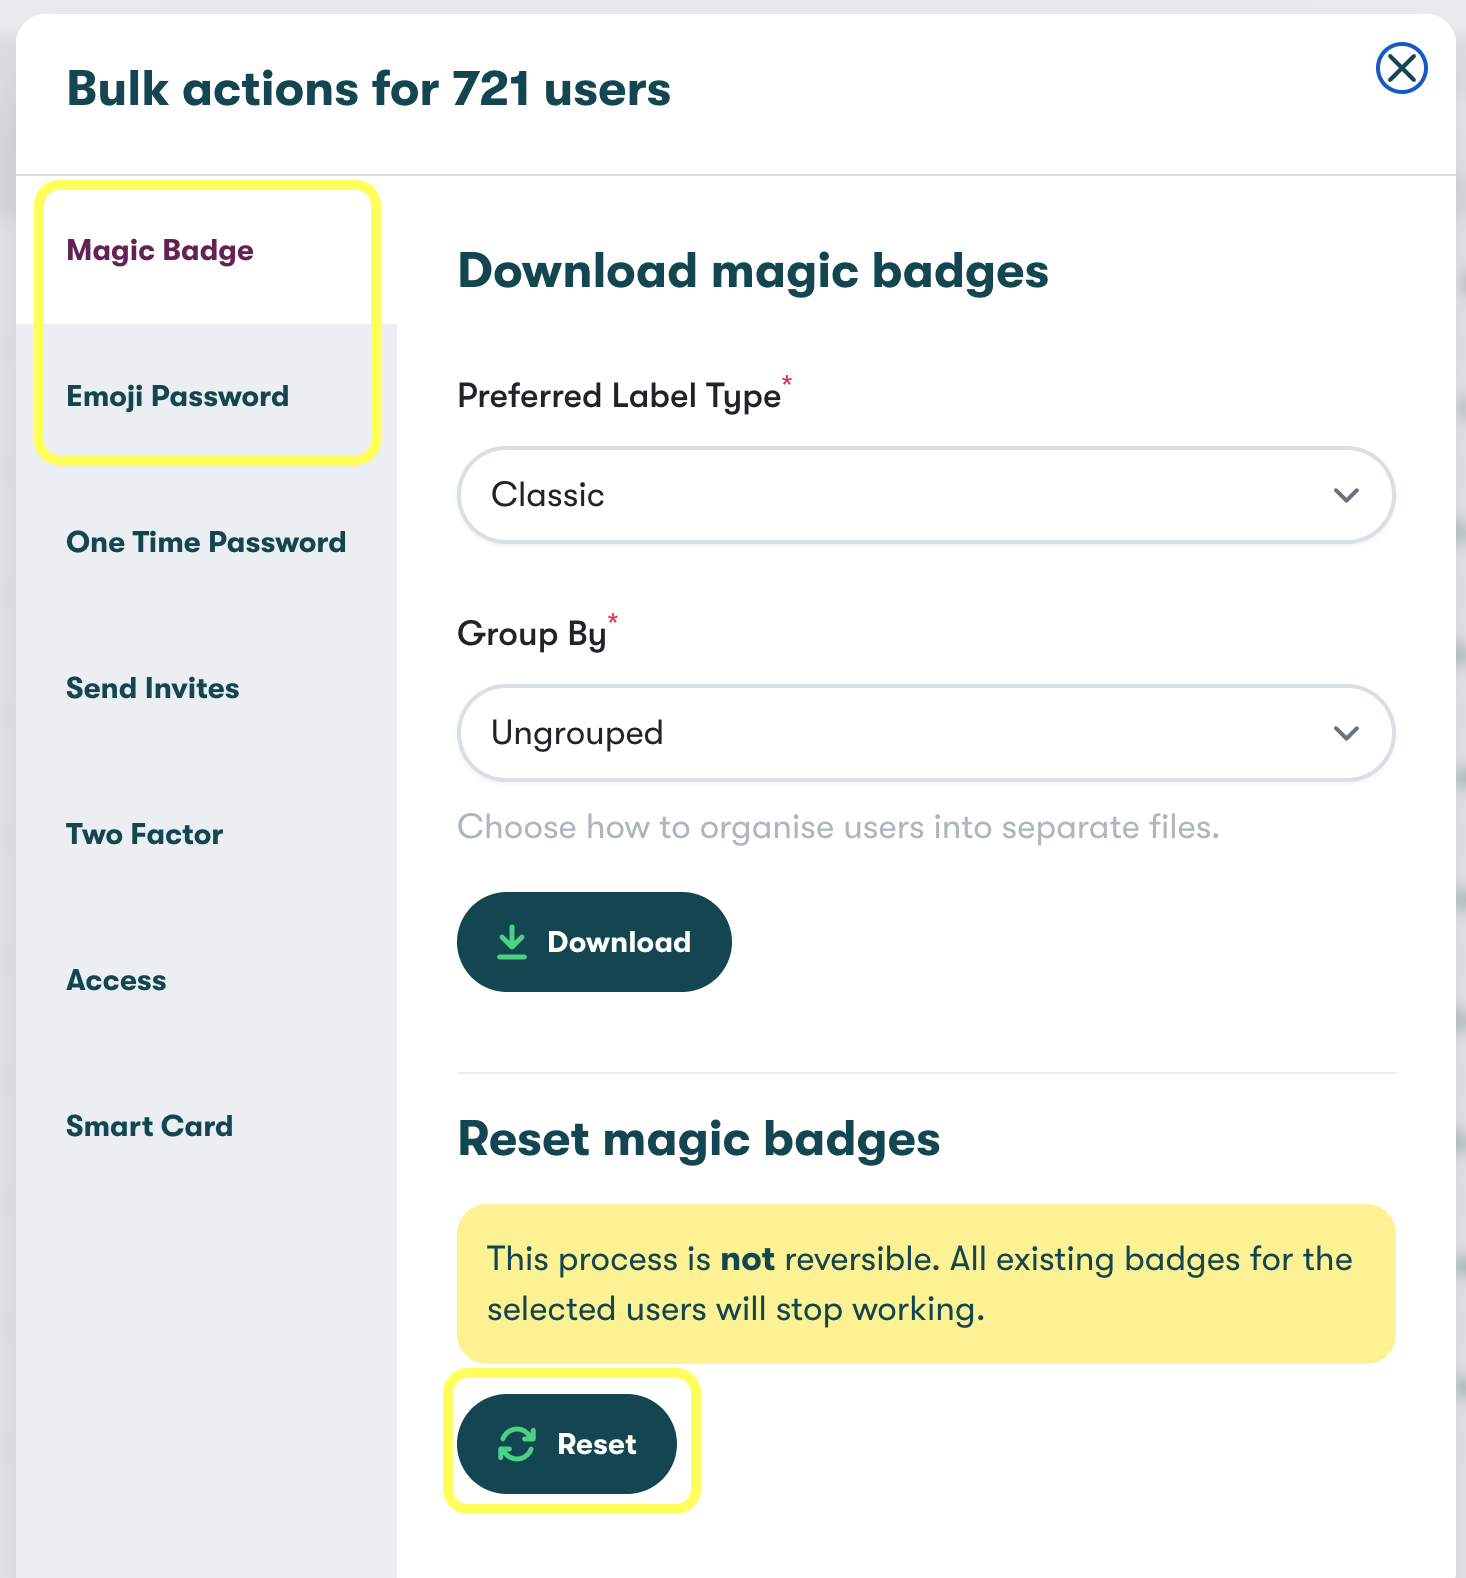Select the Magic Badge tab
This screenshot has height=1578, width=1466.
tap(160, 250)
